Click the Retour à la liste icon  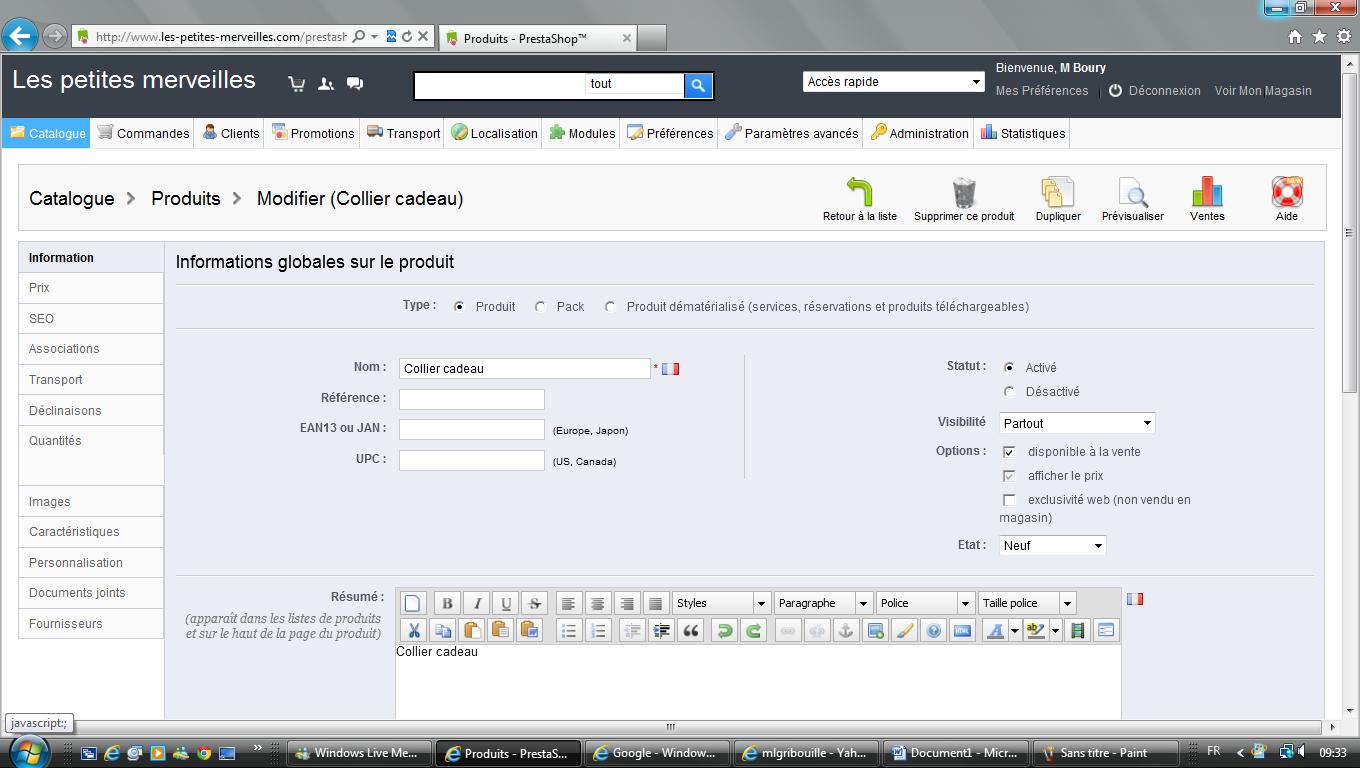tap(859, 192)
